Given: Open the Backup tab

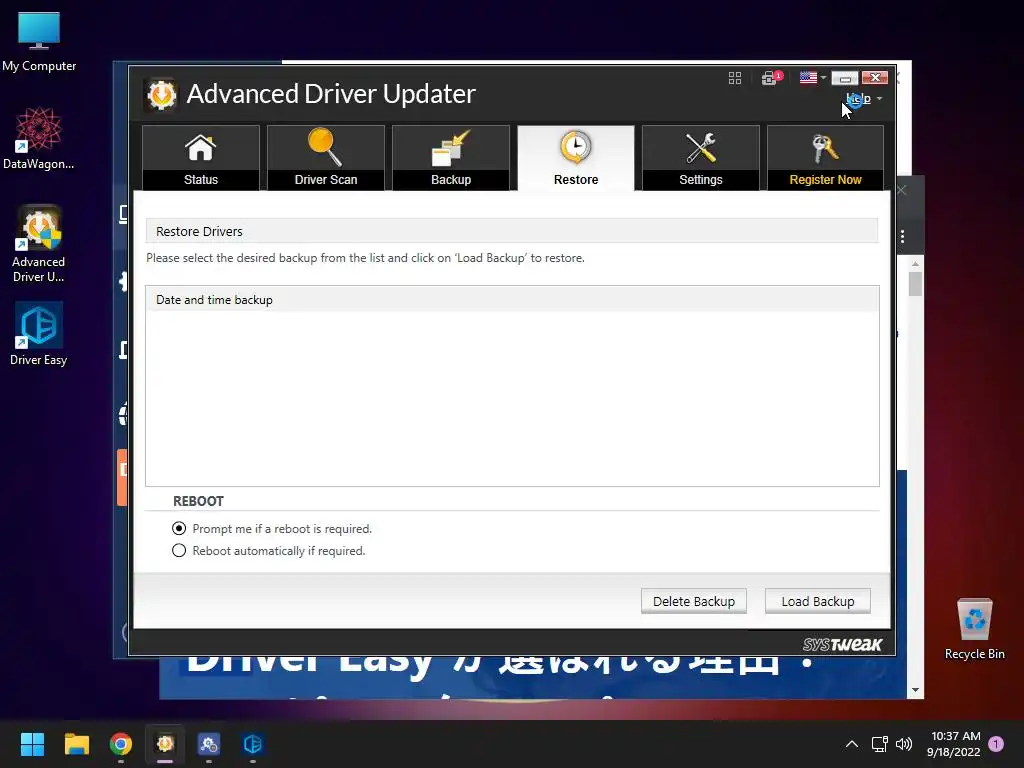Looking at the screenshot, I should click(451, 158).
